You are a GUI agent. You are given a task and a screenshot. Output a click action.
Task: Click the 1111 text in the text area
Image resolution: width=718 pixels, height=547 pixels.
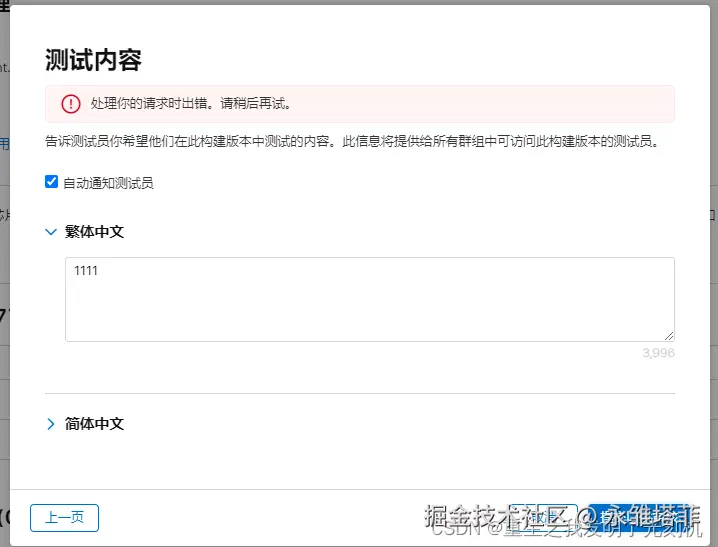86,271
